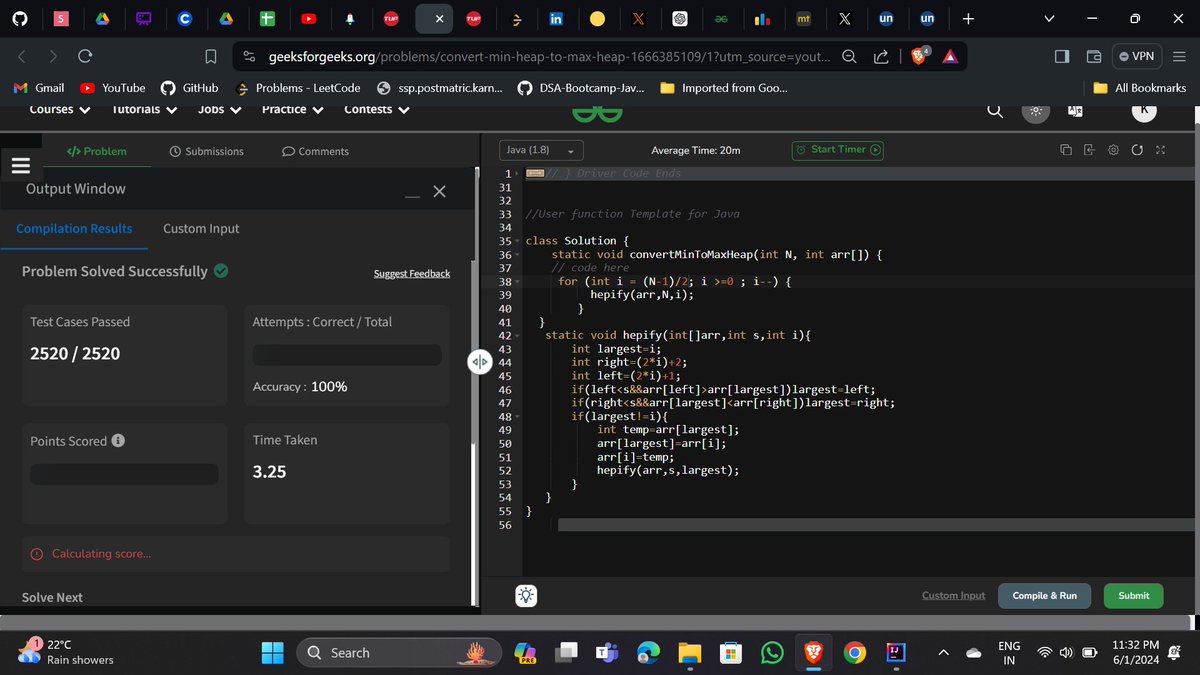
Task: Open the site search magnifier icon
Action: pos(995,111)
